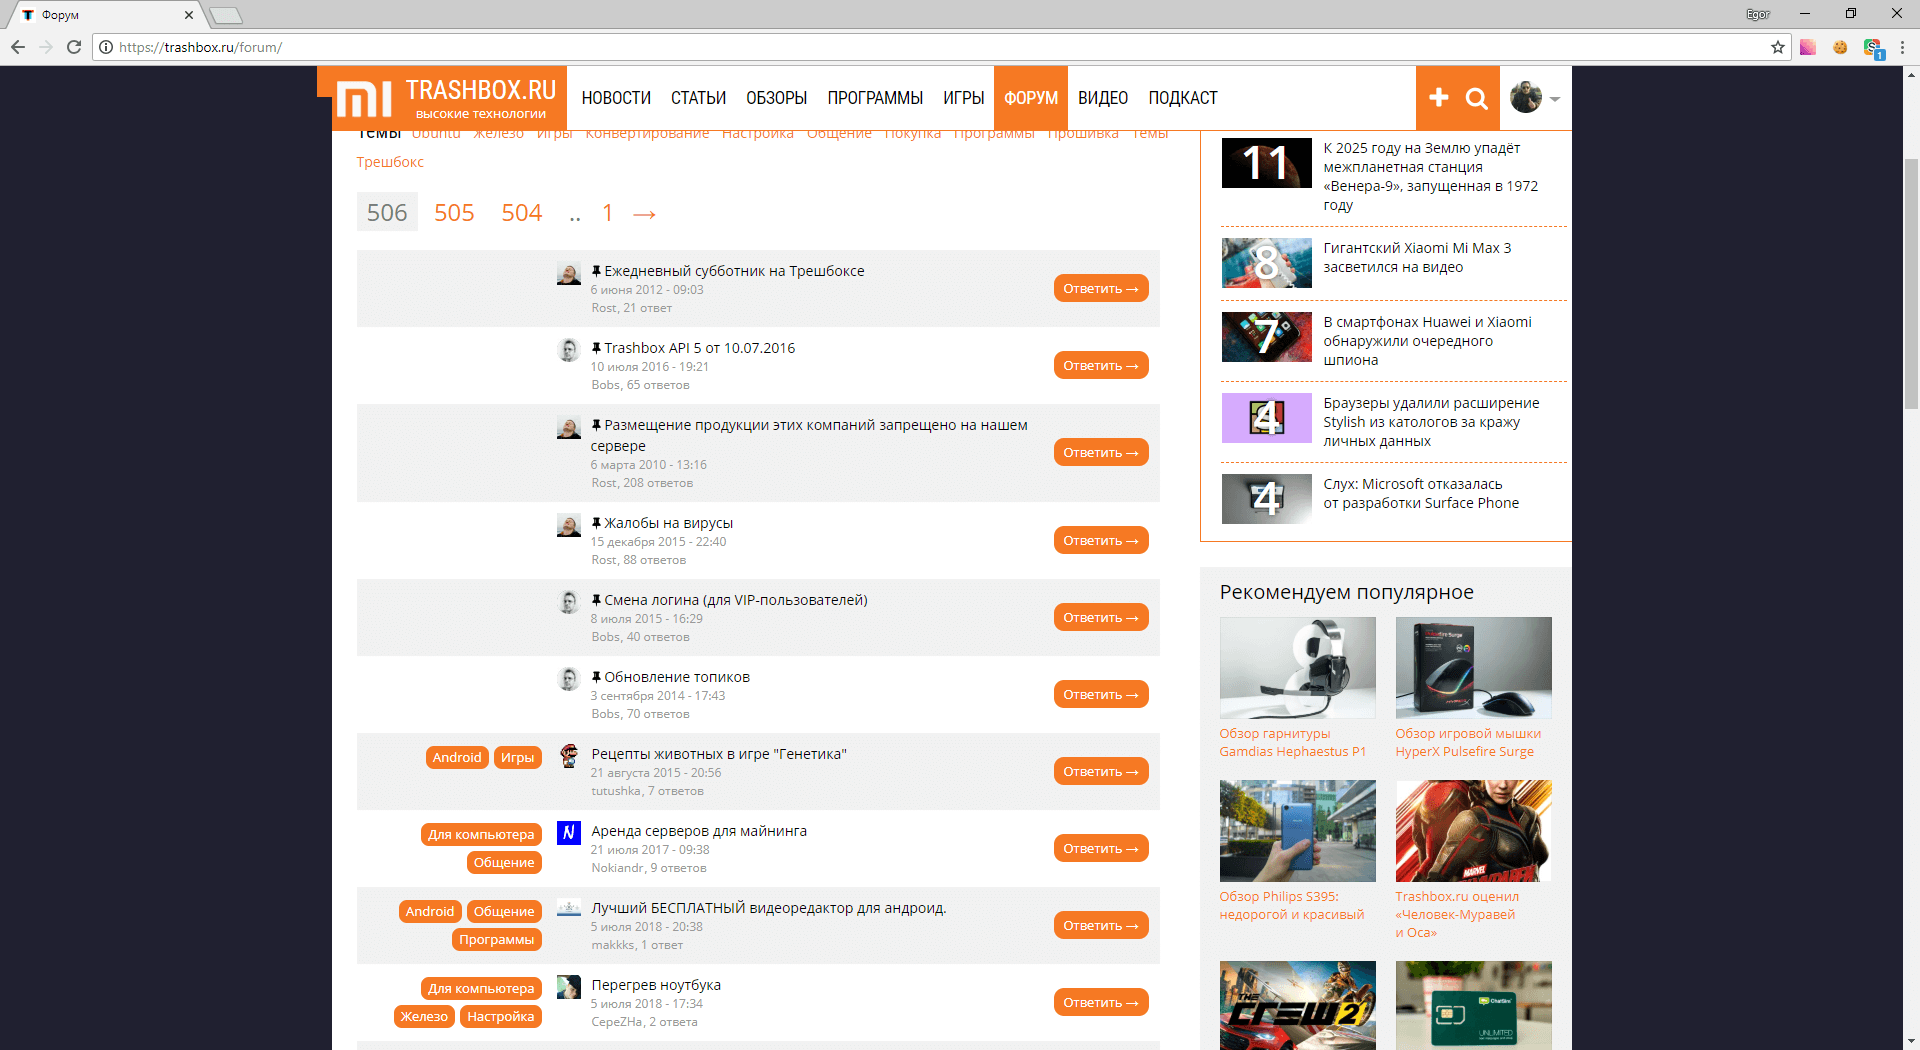Open "Перегрев ноутбука" forum thread

tap(656, 985)
